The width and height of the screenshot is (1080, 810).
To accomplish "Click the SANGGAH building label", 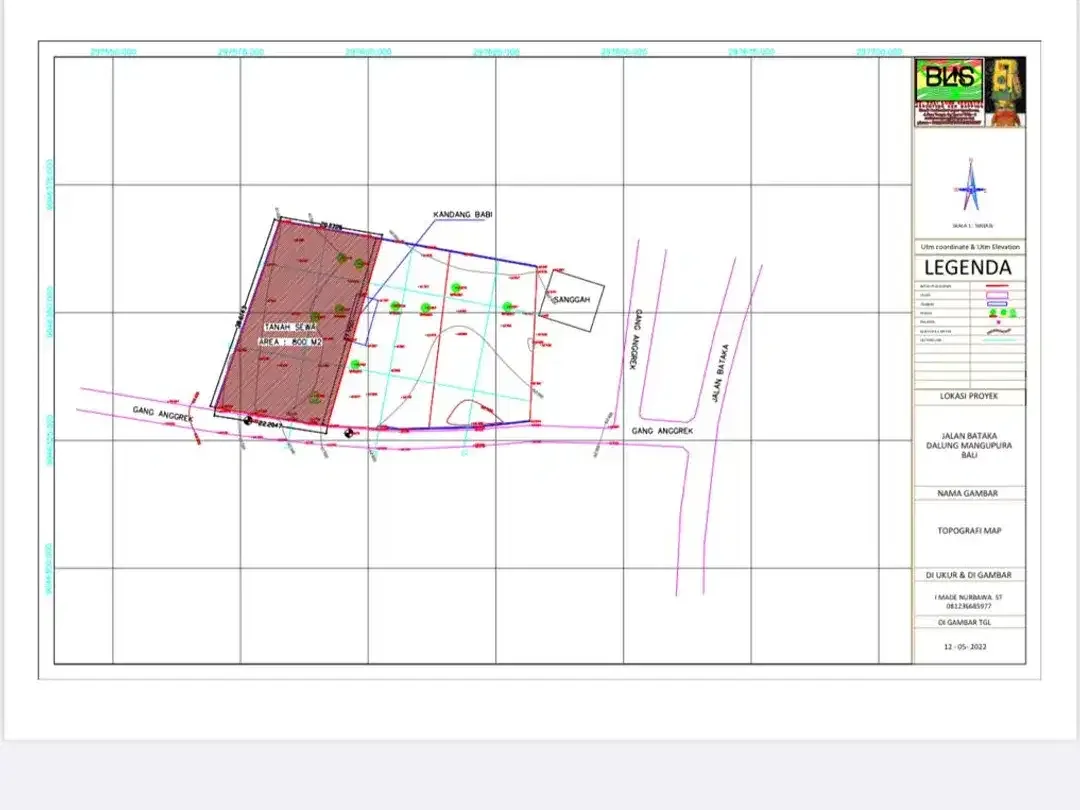I will [x=572, y=300].
